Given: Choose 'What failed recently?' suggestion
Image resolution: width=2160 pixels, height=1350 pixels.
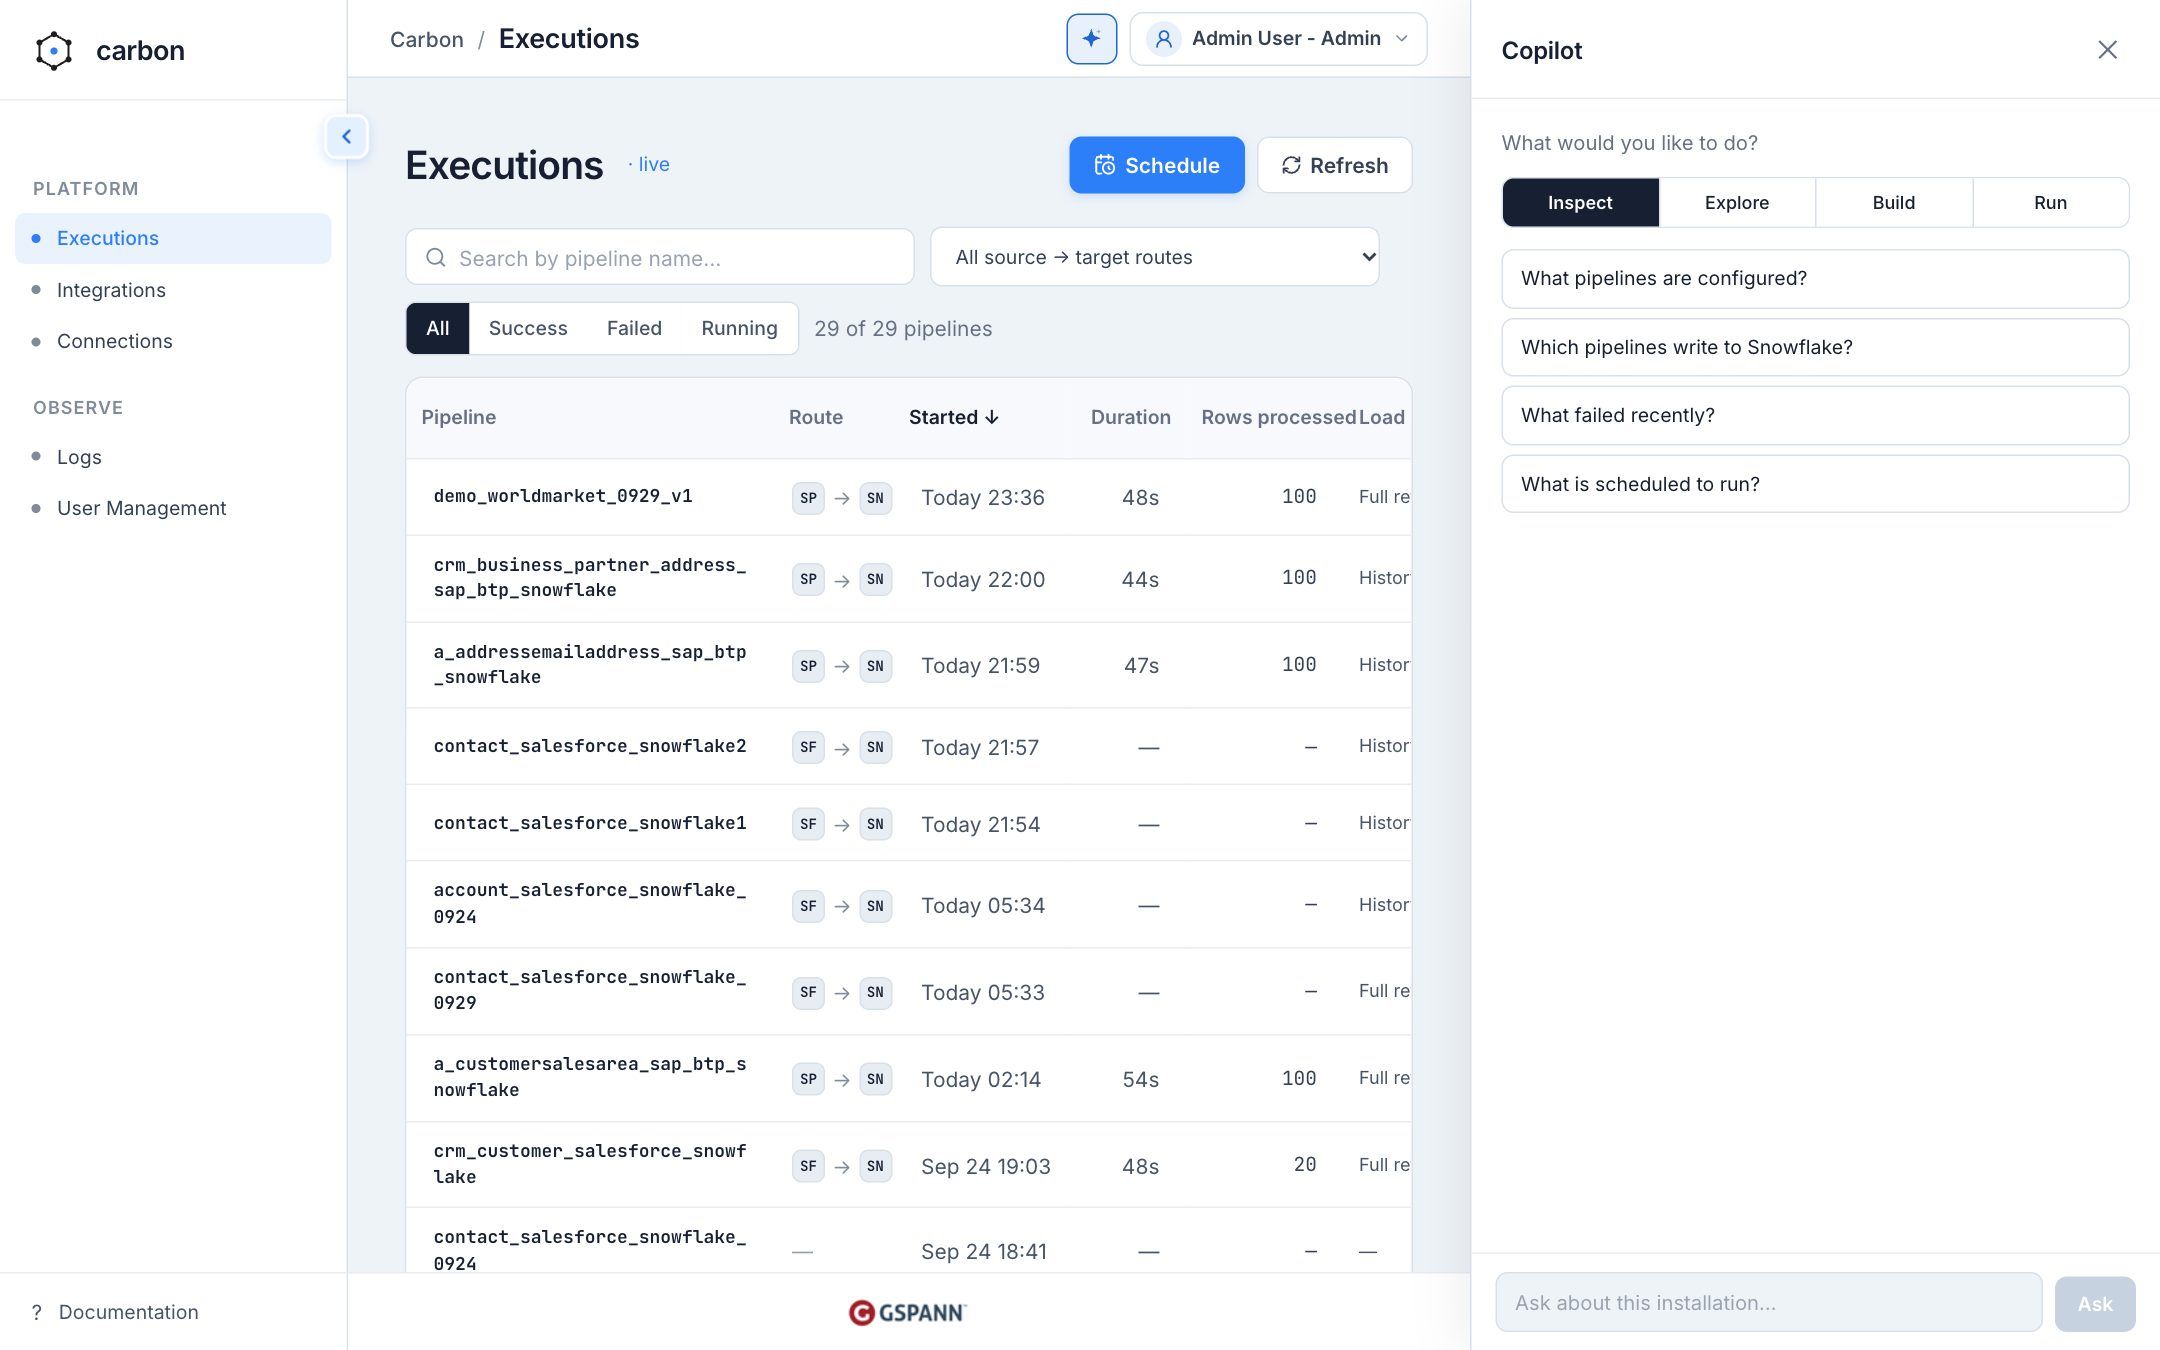Looking at the screenshot, I should 1815,416.
